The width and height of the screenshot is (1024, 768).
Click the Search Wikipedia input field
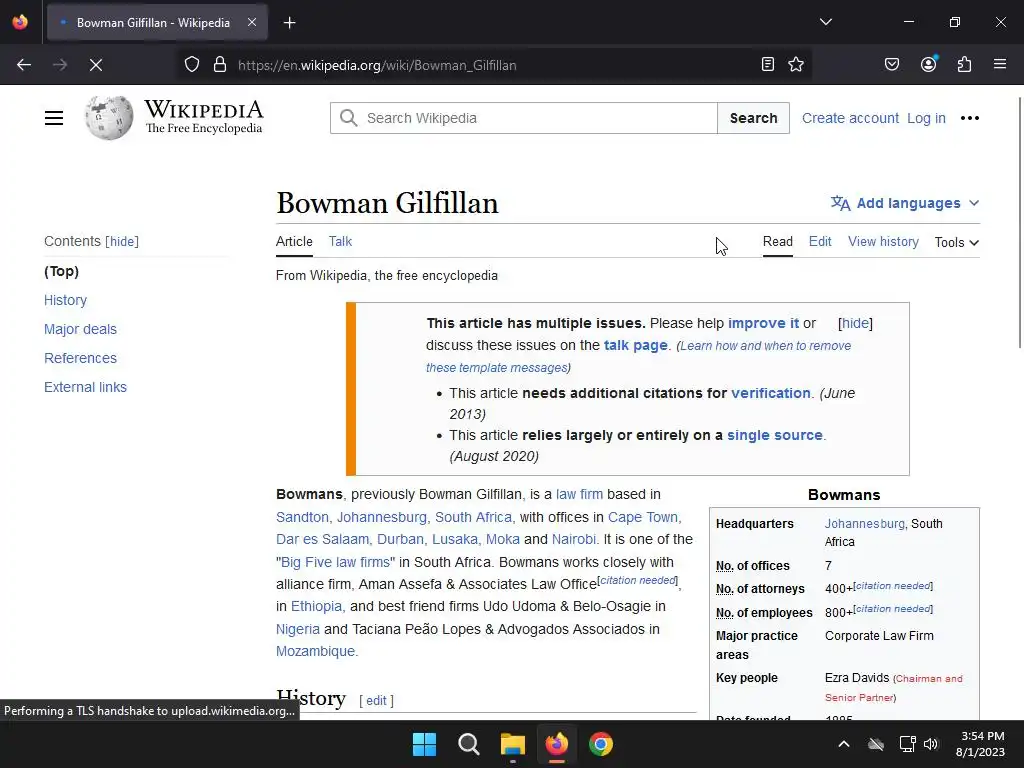tap(524, 118)
